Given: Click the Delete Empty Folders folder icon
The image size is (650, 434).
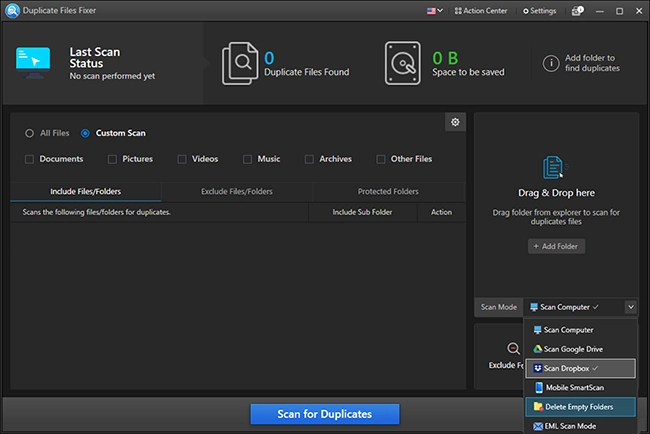Looking at the screenshot, I should click(538, 407).
